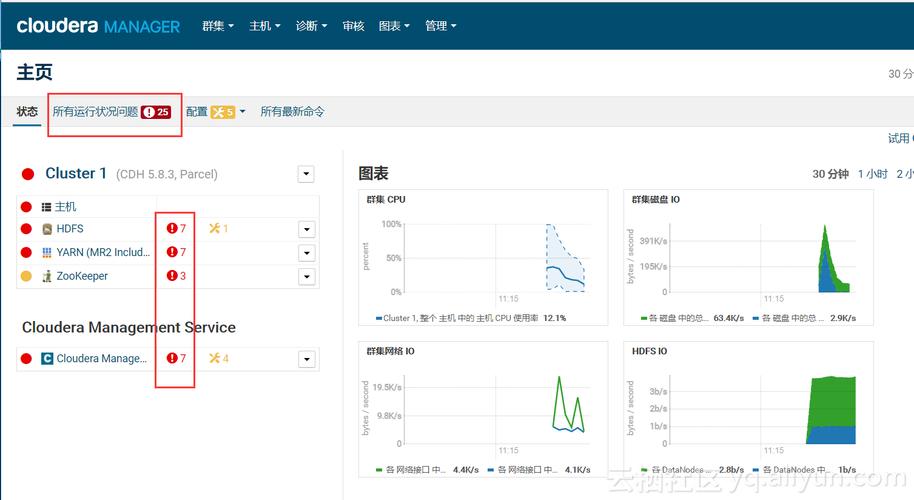Open 所有最新命令 tab
The image size is (914, 500).
pyautogui.click(x=292, y=111)
